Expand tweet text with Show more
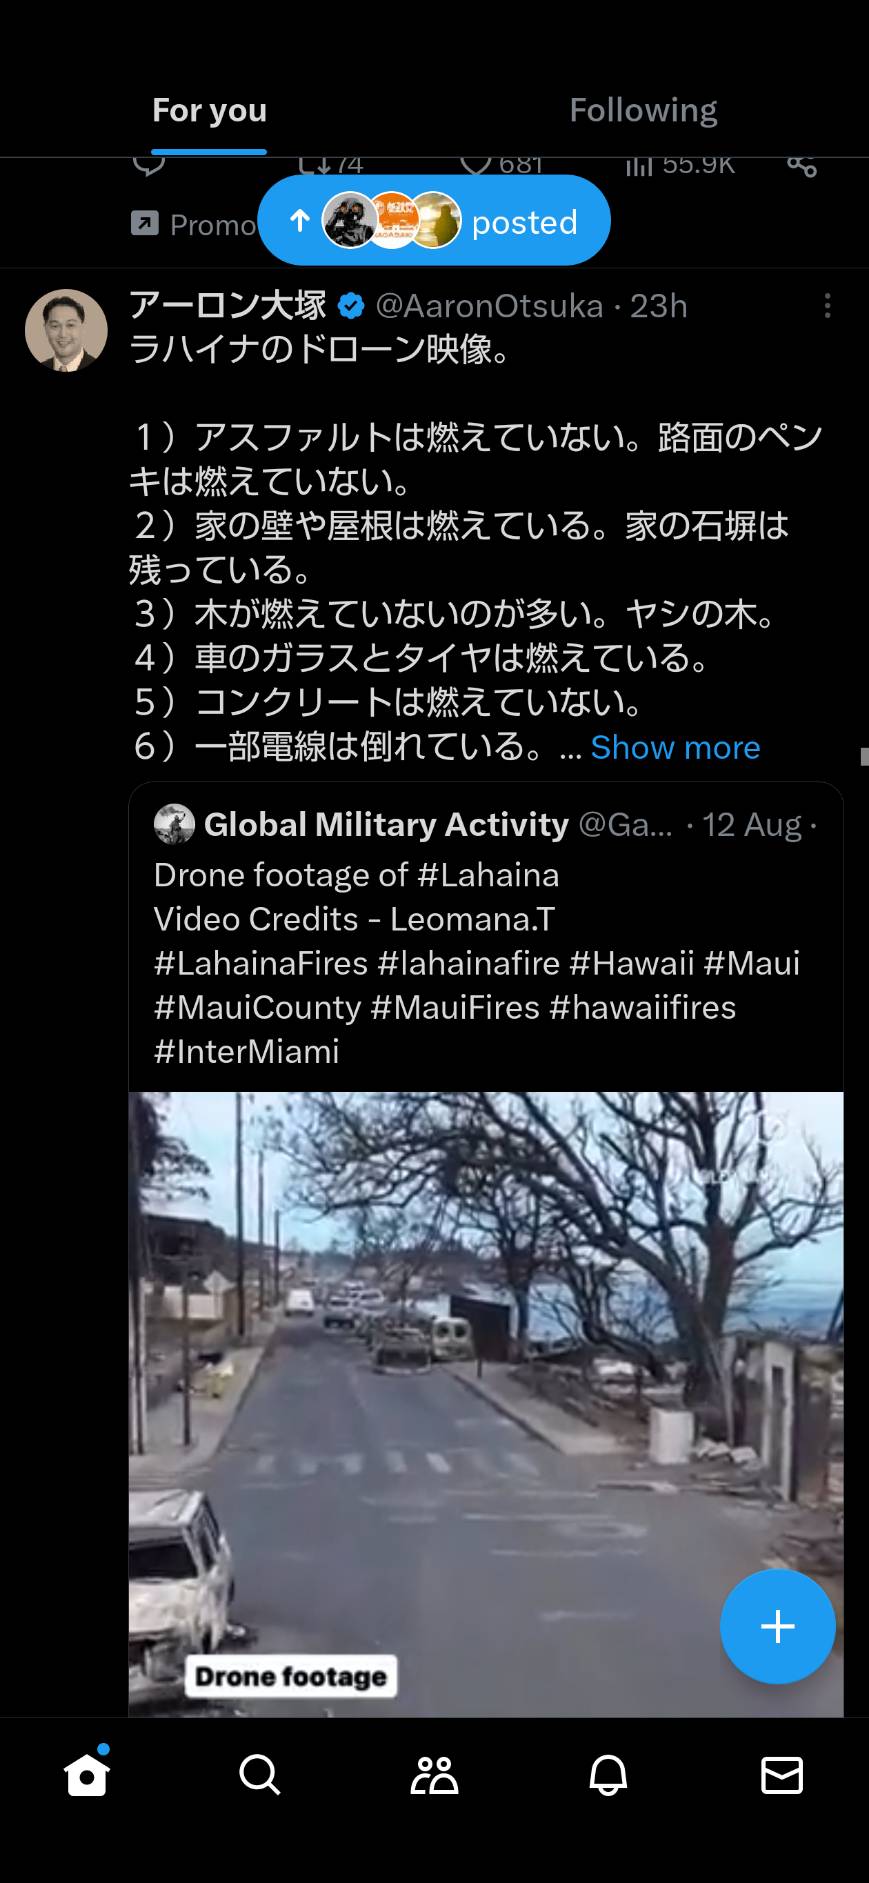869x1883 pixels. 675,747
